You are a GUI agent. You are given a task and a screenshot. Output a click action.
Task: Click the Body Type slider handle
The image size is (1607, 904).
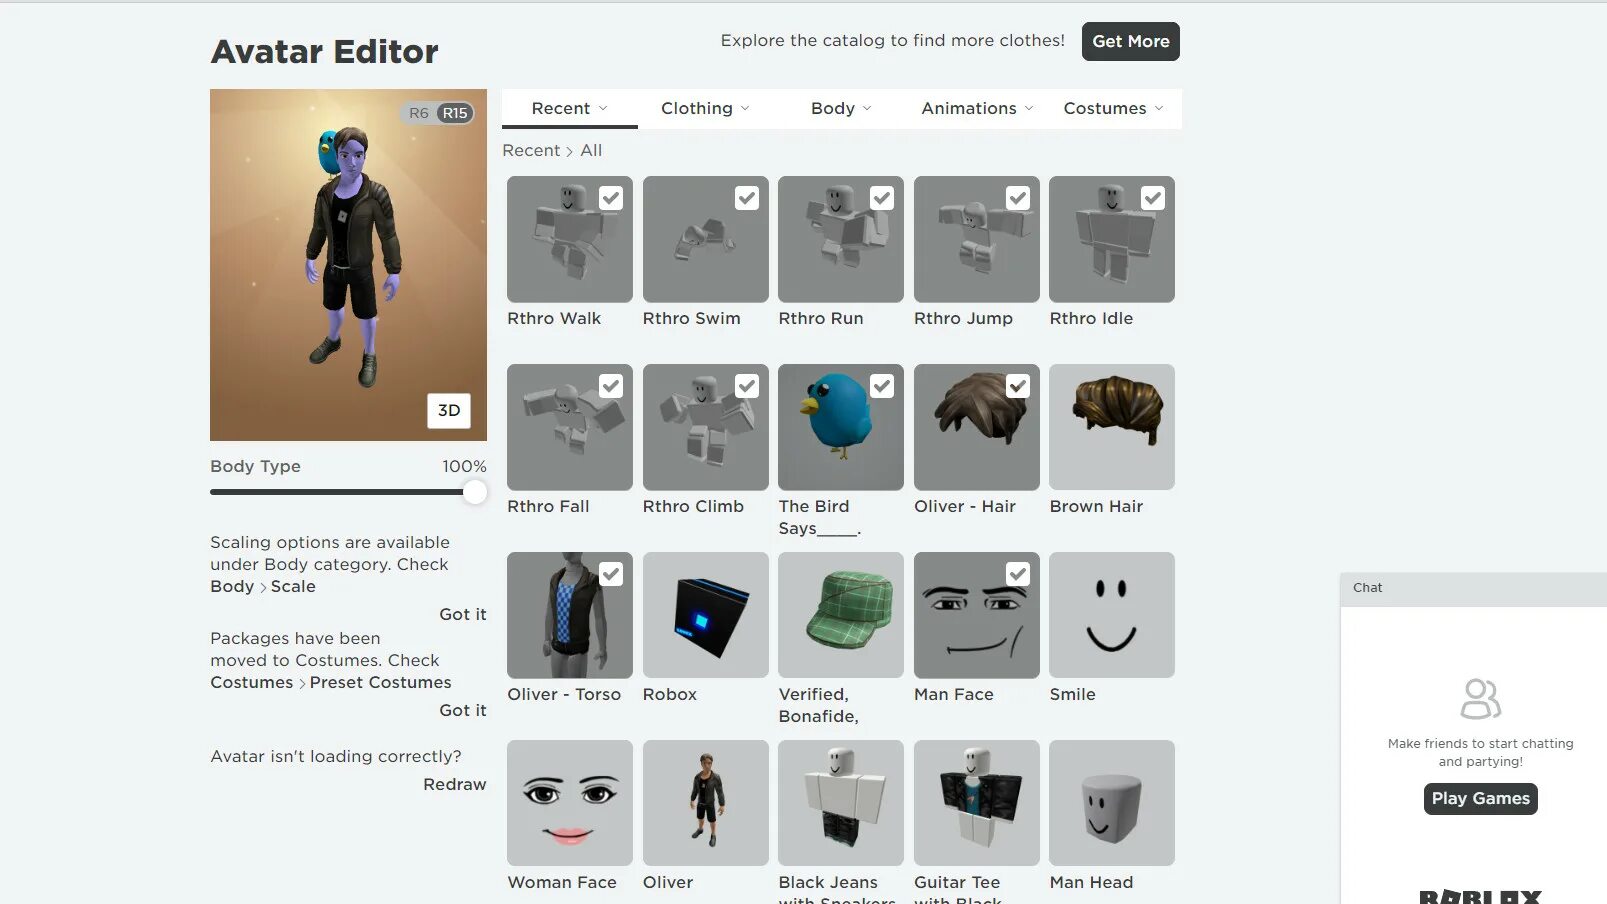[x=475, y=492]
